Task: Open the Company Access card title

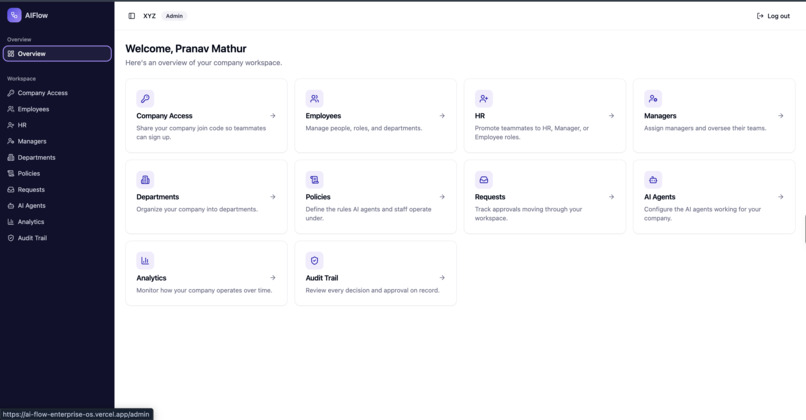Action: tap(164, 116)
